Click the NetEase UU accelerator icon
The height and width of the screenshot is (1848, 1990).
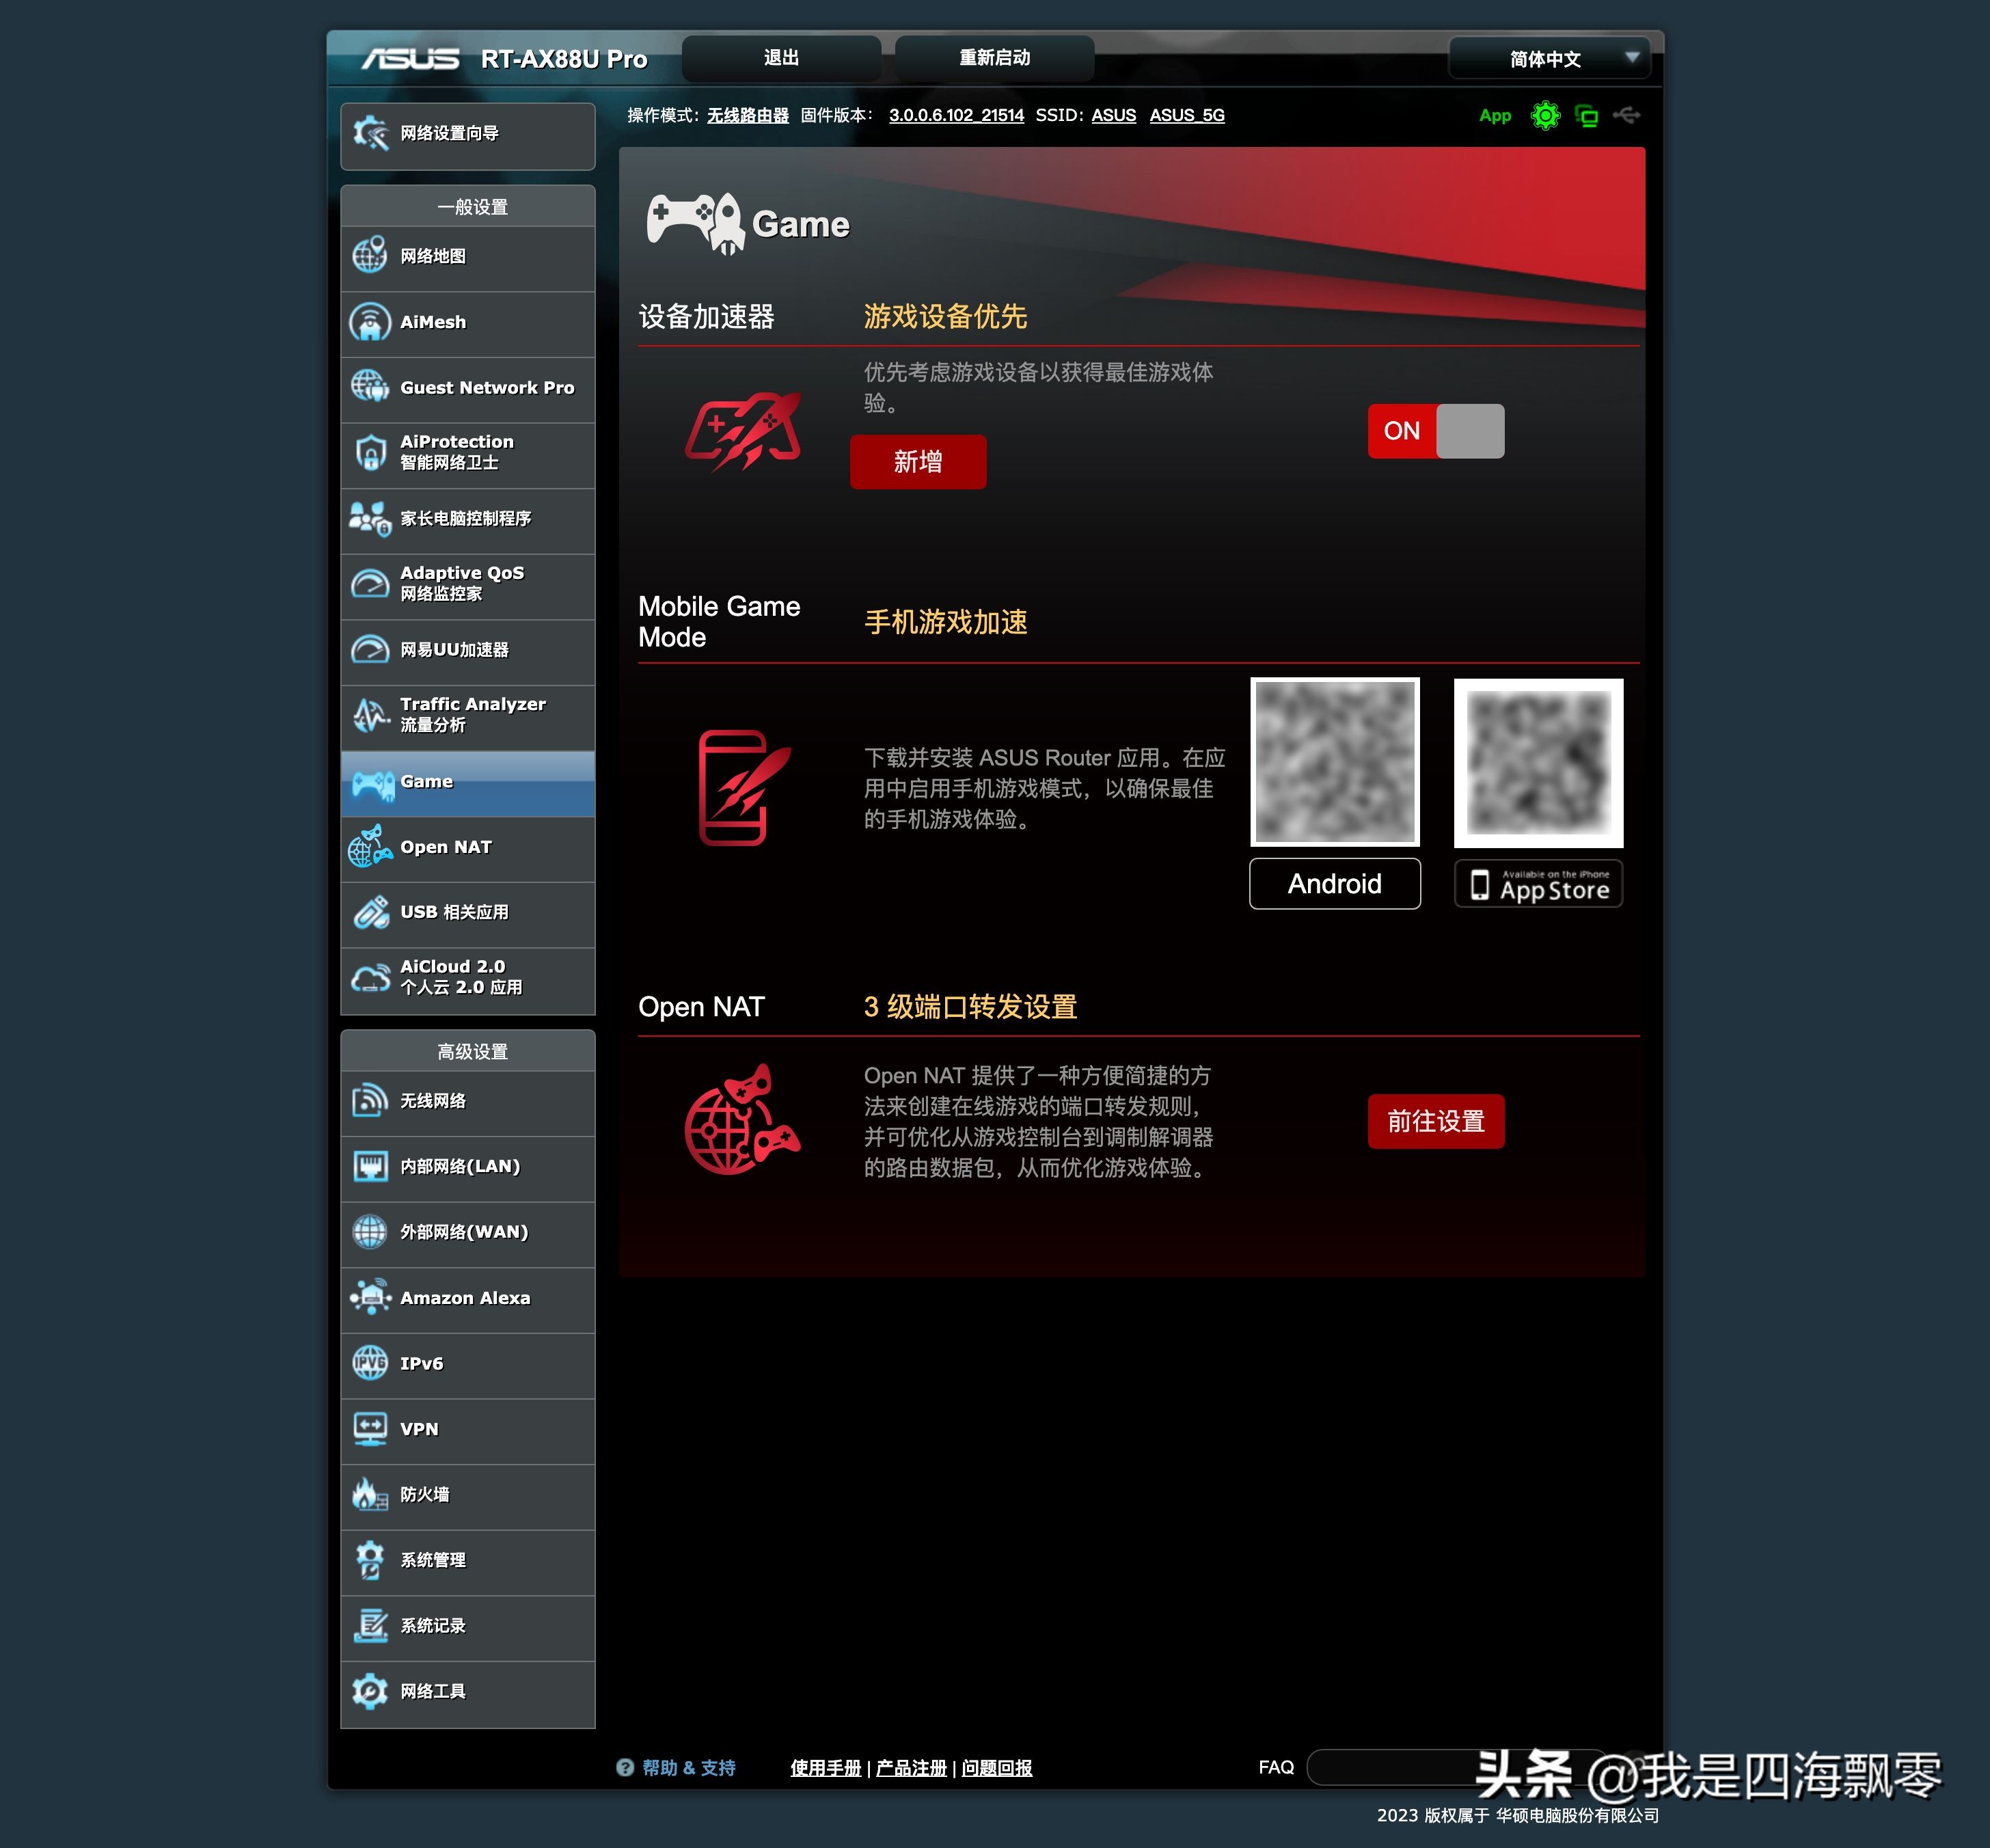(370, 649)
